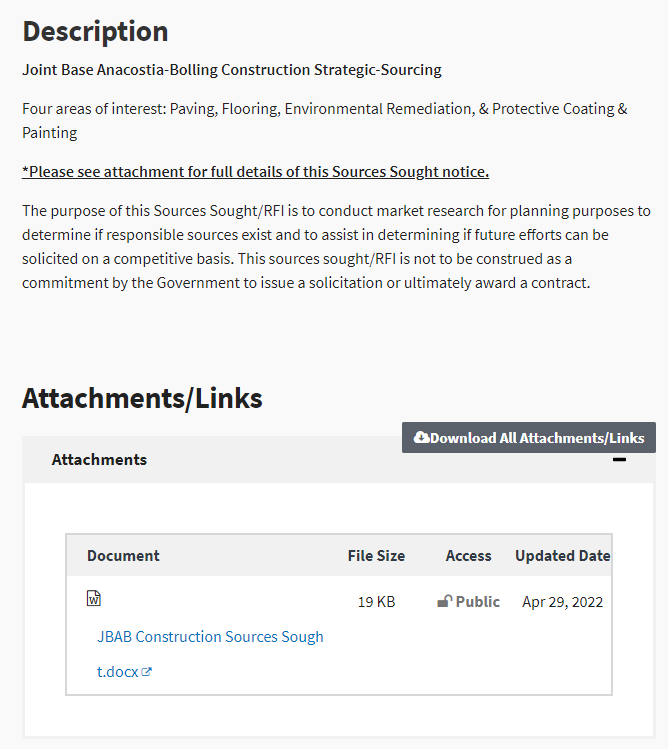
Task: Click the cloud download icon
Action: (421, 437)
